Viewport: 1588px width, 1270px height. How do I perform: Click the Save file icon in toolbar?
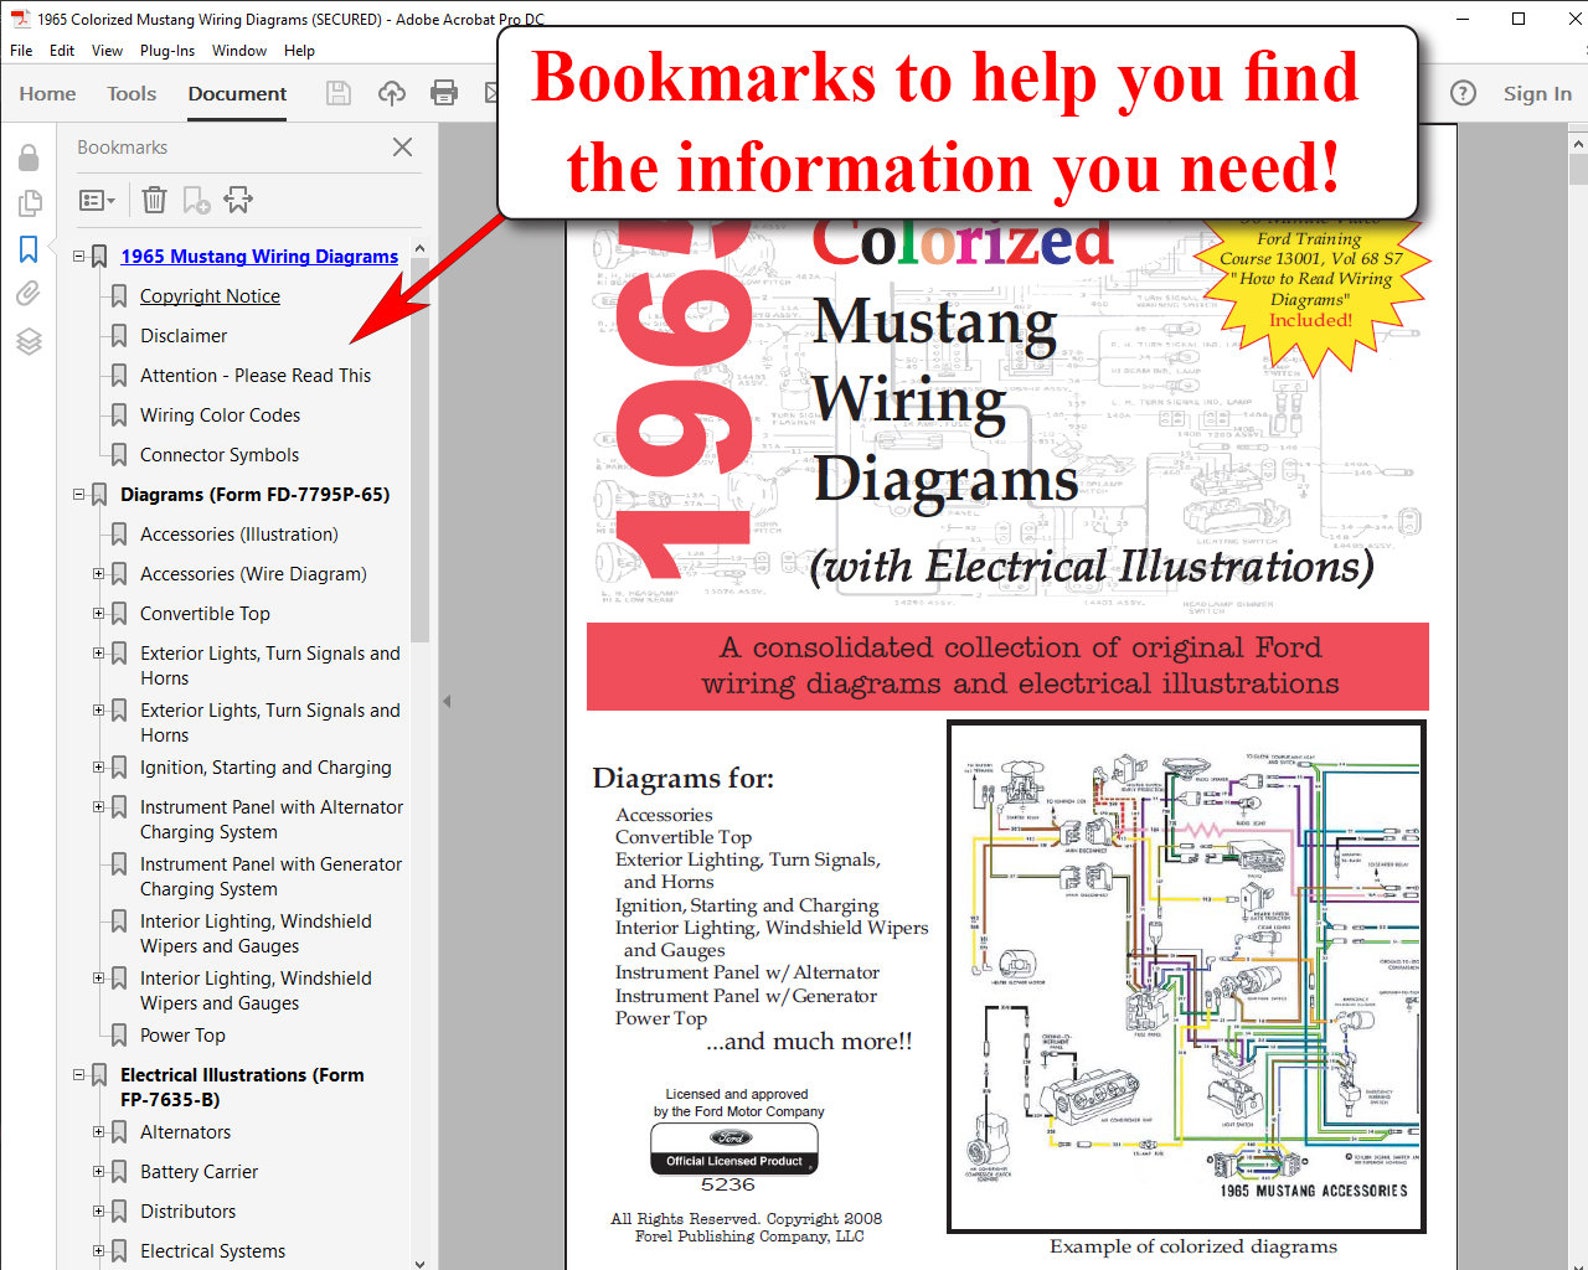point(339,93)
